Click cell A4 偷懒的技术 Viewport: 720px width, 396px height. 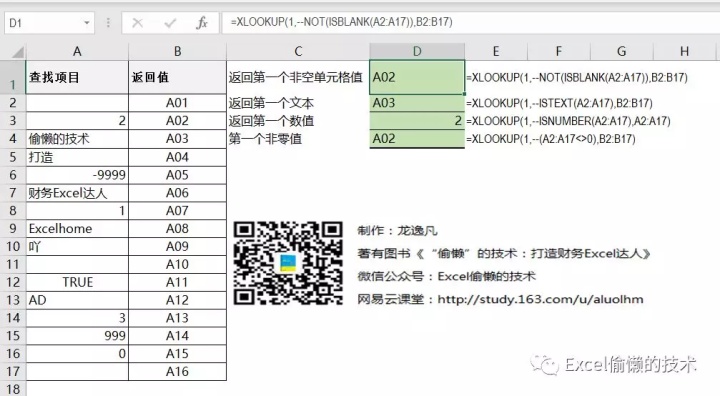click(x=77, y=139)
